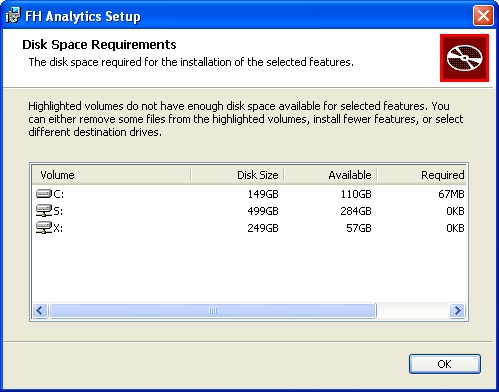Click the red disk icon in header
The width and height of the screenshot is (499, 392).
click(464, 58)
